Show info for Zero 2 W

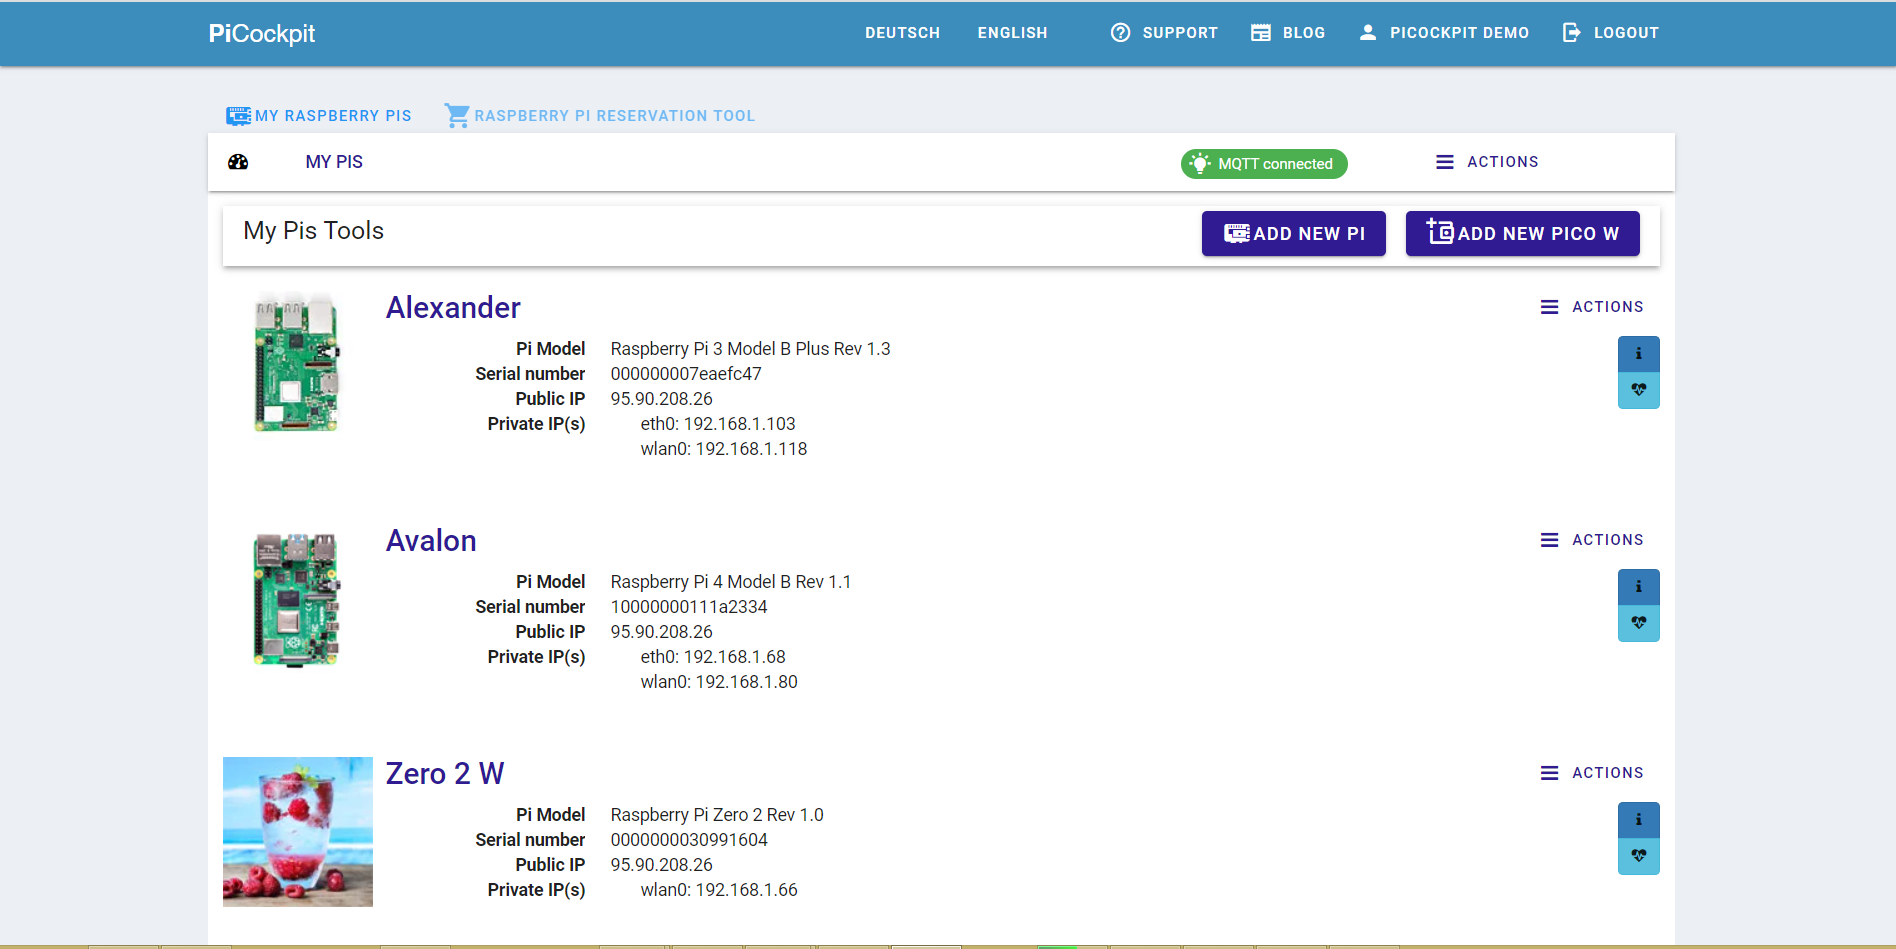coord(1638,820)
